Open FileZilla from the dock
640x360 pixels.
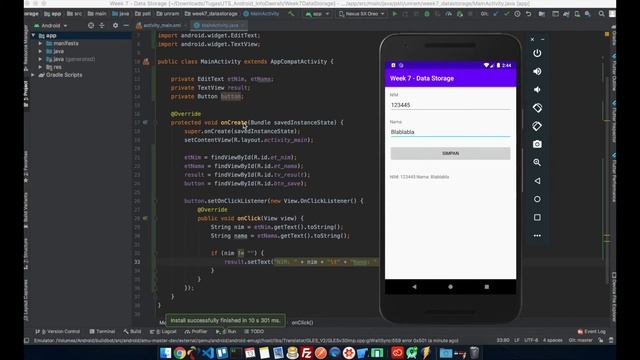pos(307,353)
